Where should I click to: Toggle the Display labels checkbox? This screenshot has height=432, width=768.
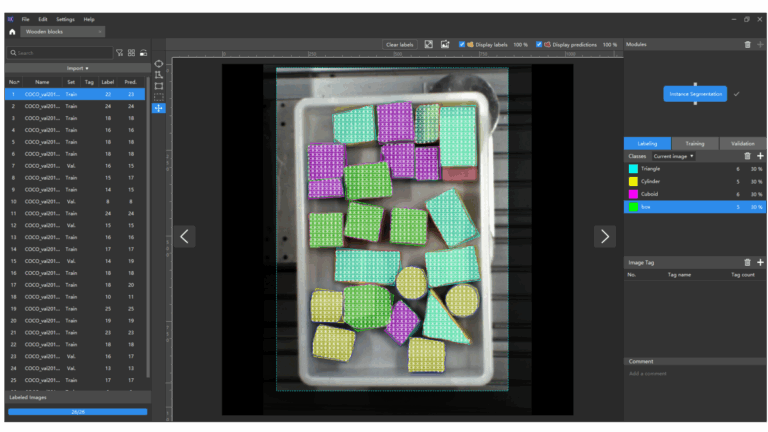click(x=461, y=45)
